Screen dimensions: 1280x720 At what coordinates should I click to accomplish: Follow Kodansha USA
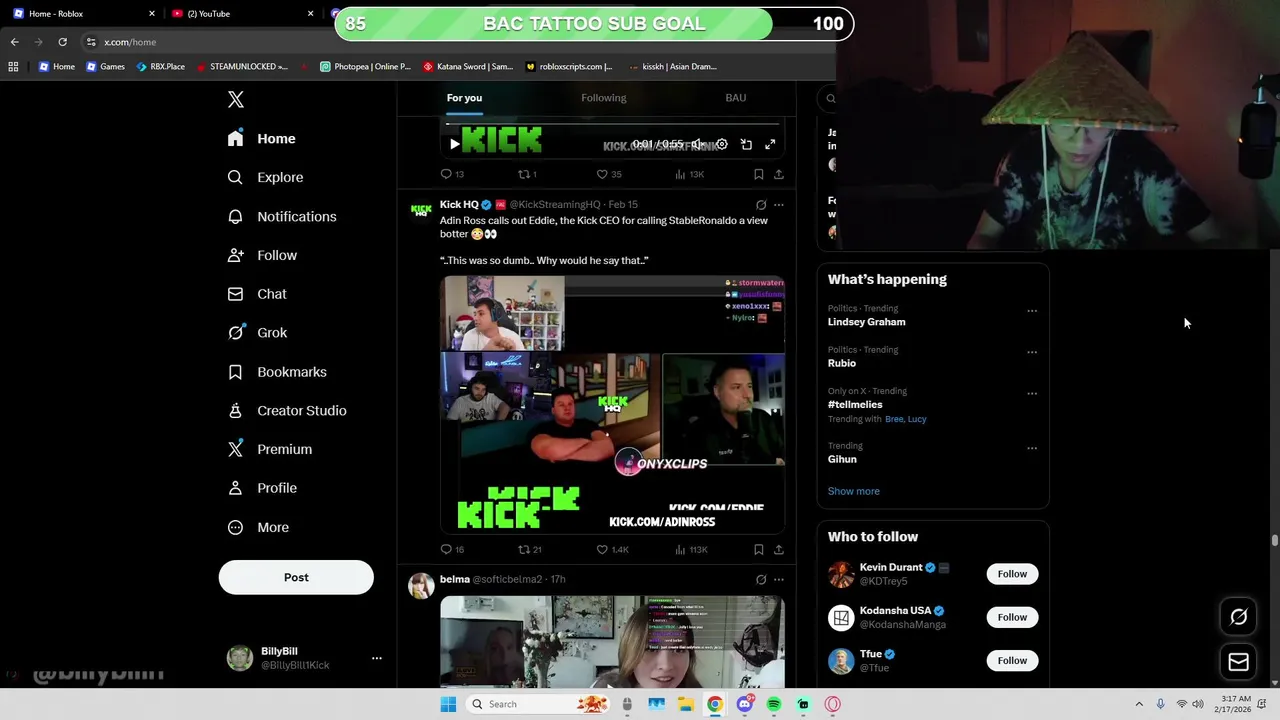pyautogui.click(x=1012, y=617)
